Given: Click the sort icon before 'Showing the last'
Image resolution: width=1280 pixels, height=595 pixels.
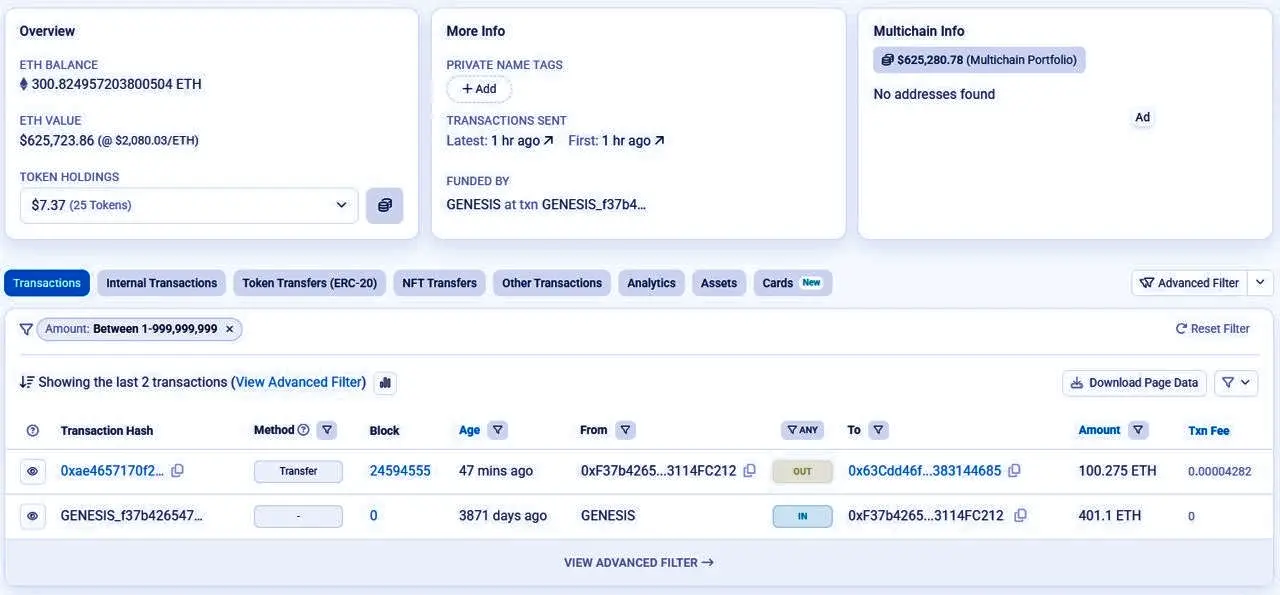Looking at the screenshot, I should coord(27,382).
